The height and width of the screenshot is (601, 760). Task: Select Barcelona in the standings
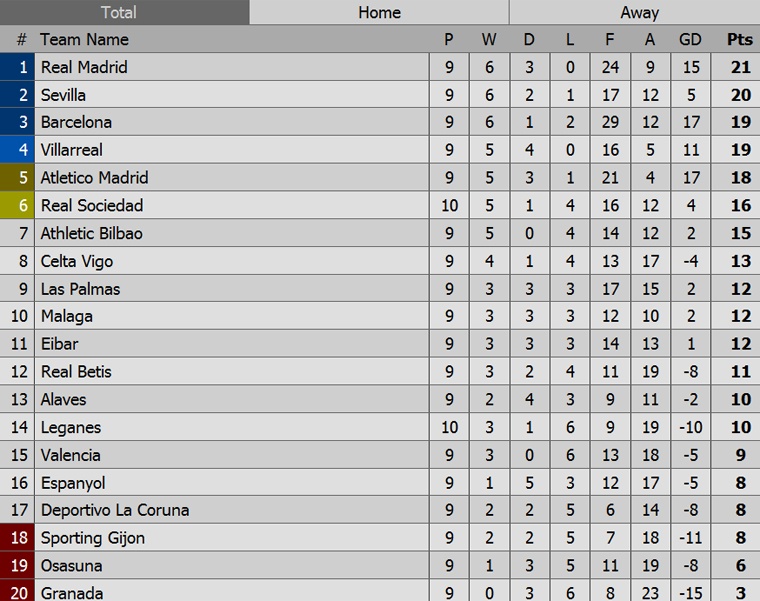coord(76,123)
